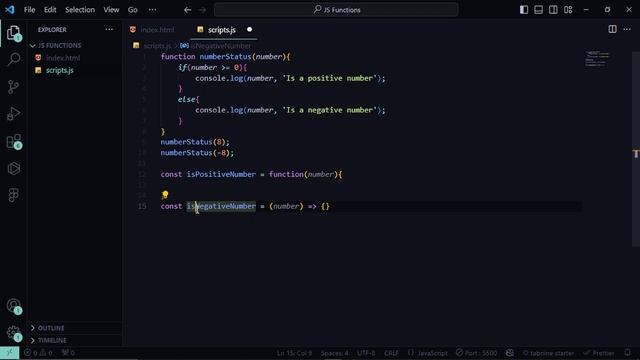Click the lightbulb code action icon
Image resolution: width=640 pixels, height=360 pixels.
pos(165,195)
